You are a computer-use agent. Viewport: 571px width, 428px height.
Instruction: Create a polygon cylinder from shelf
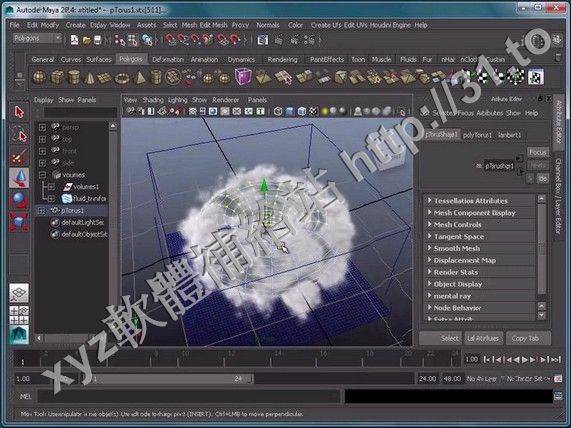[x=74, y=77]
